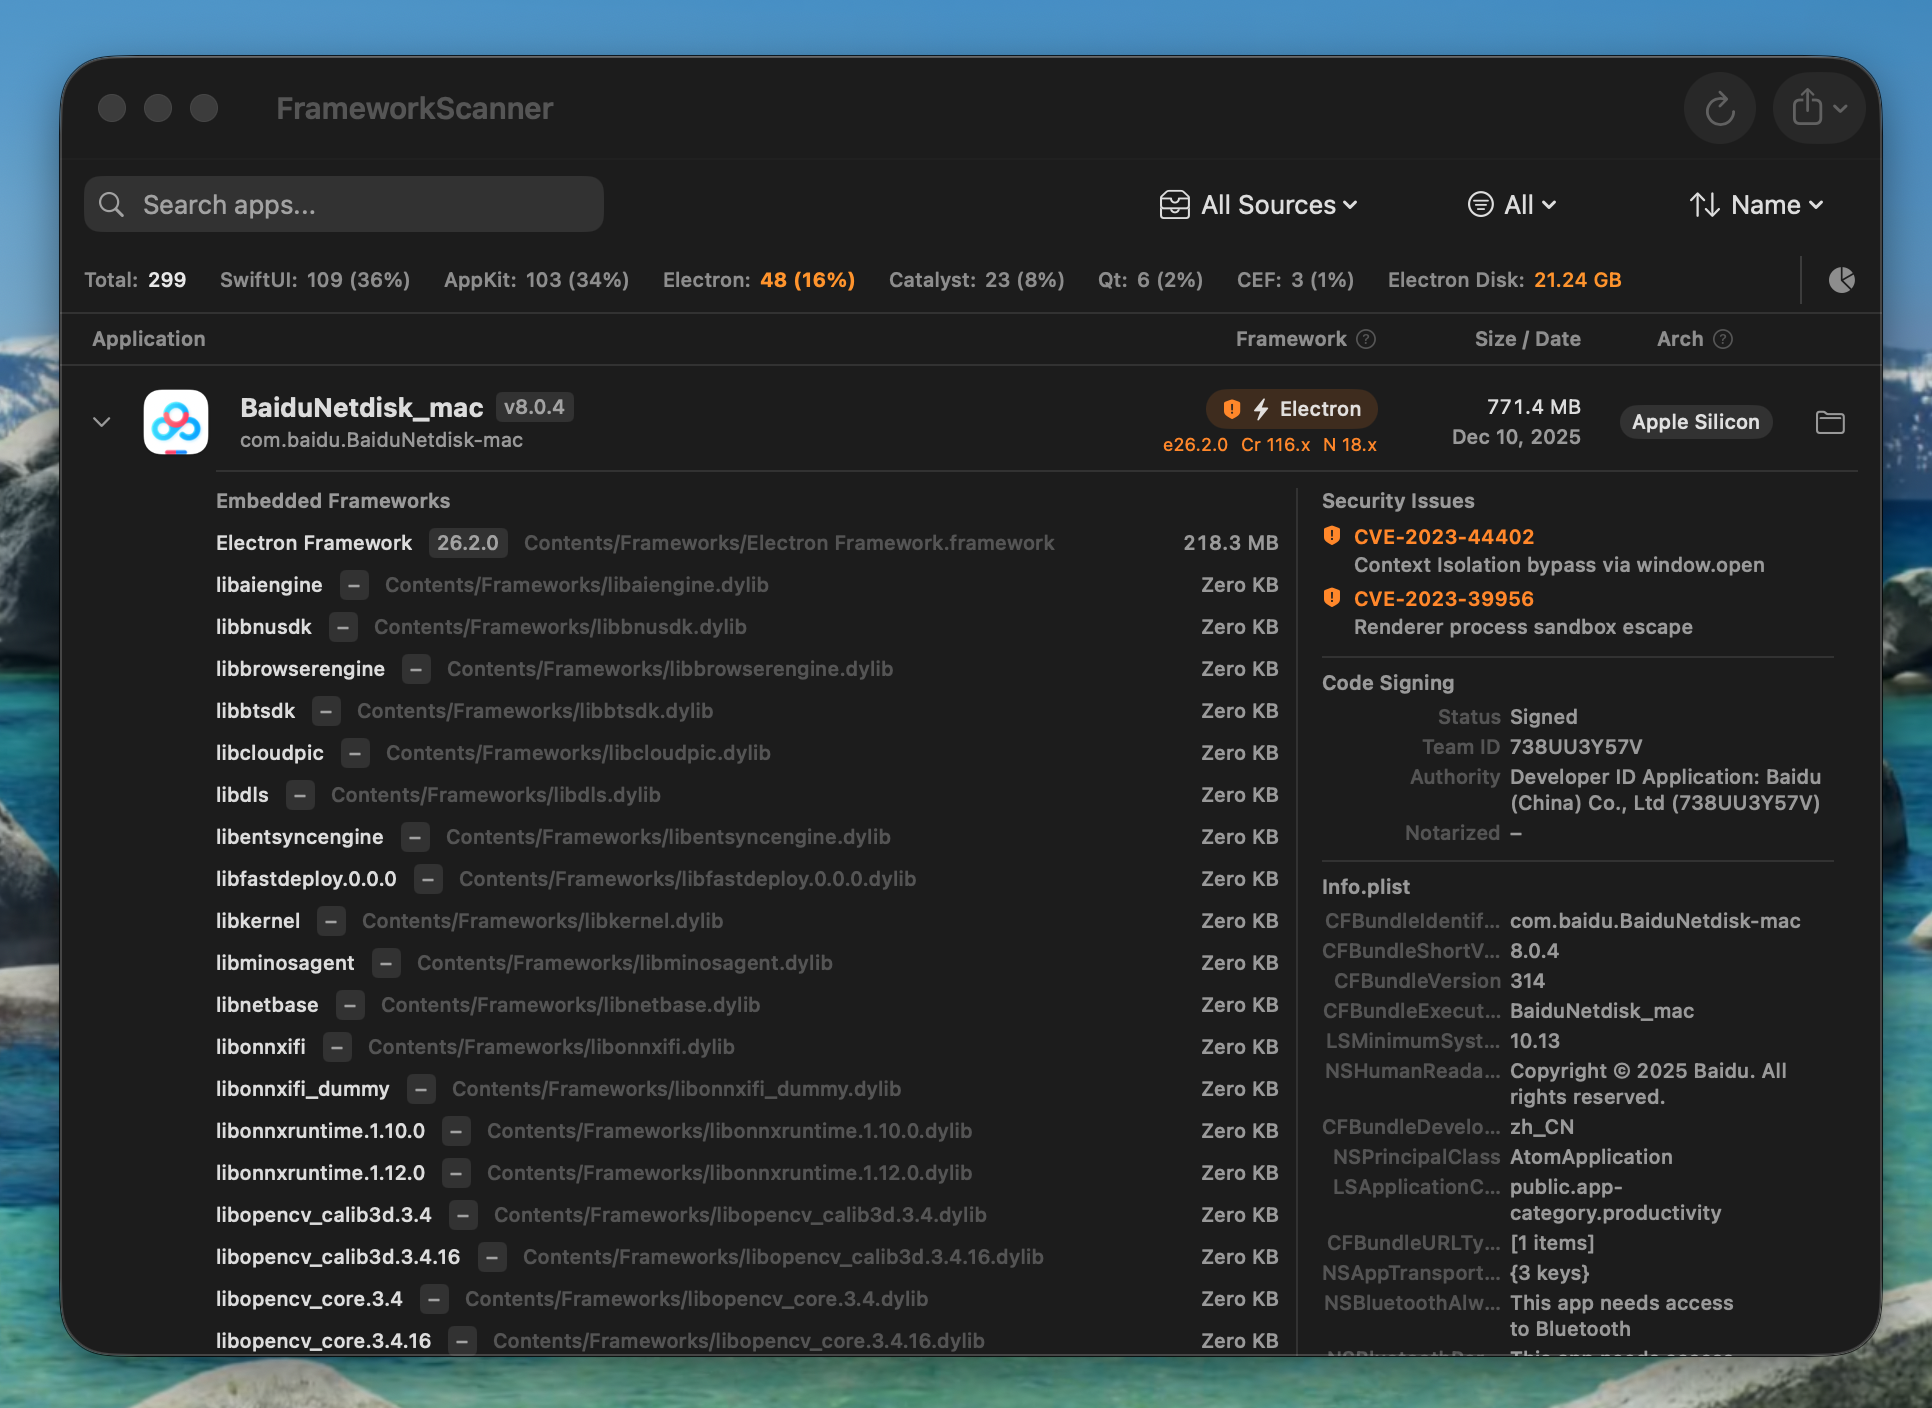Click the dash badge beside libbtsdk
The image size is (1932, 1408).
point(326,711)
